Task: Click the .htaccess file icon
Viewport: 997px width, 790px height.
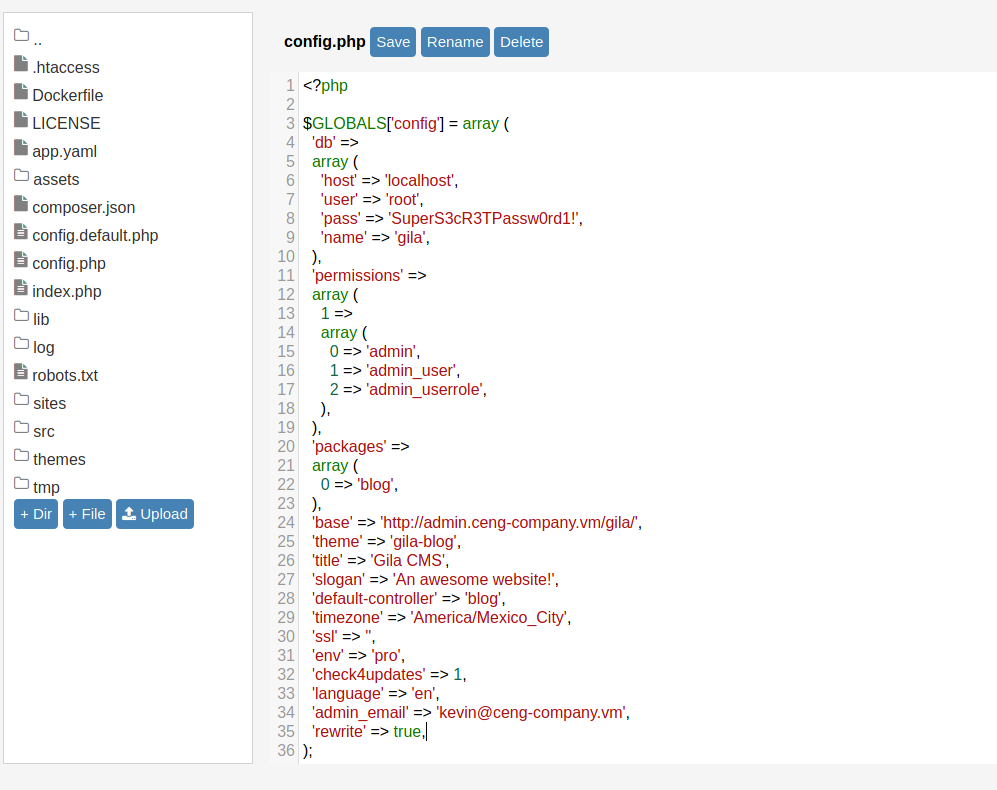Action: (x=21, y=64)
